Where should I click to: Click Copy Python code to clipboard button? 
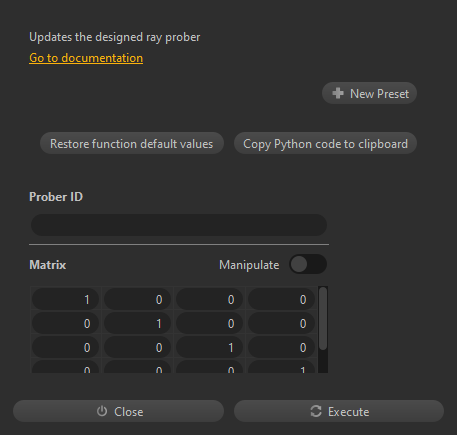tap(325, 143)
